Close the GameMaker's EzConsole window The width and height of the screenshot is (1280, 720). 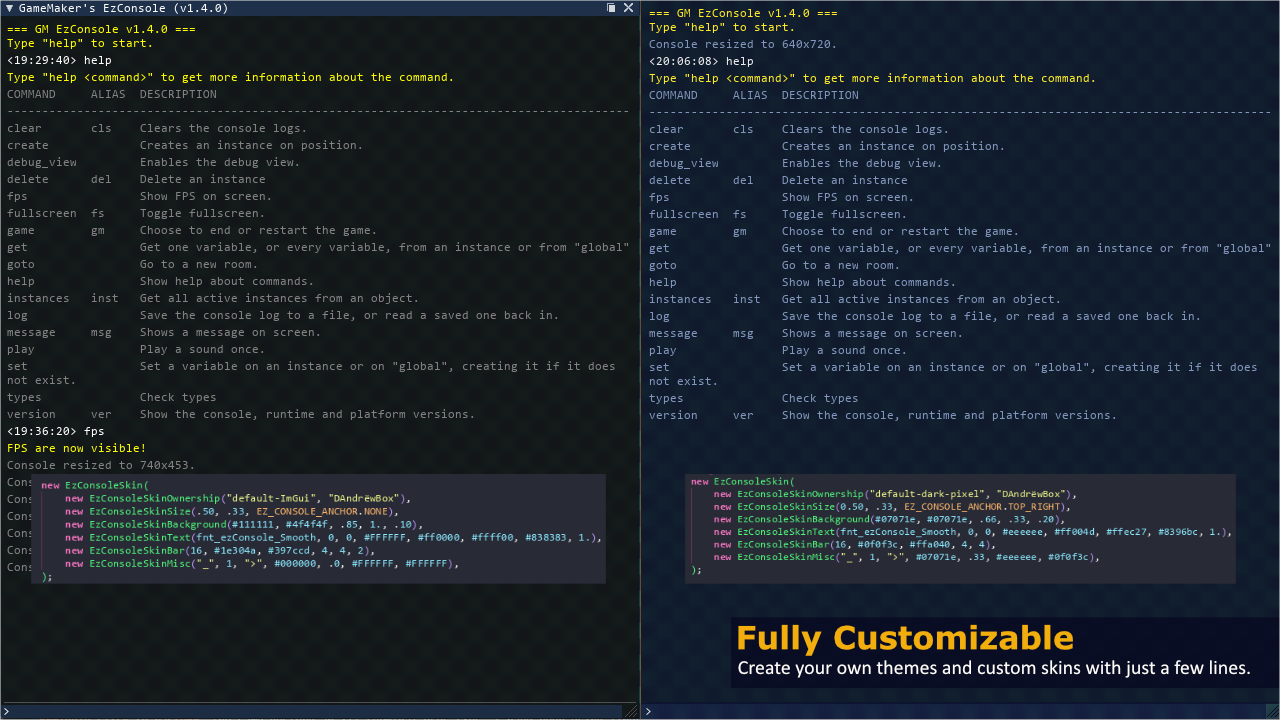coord(629,8)
